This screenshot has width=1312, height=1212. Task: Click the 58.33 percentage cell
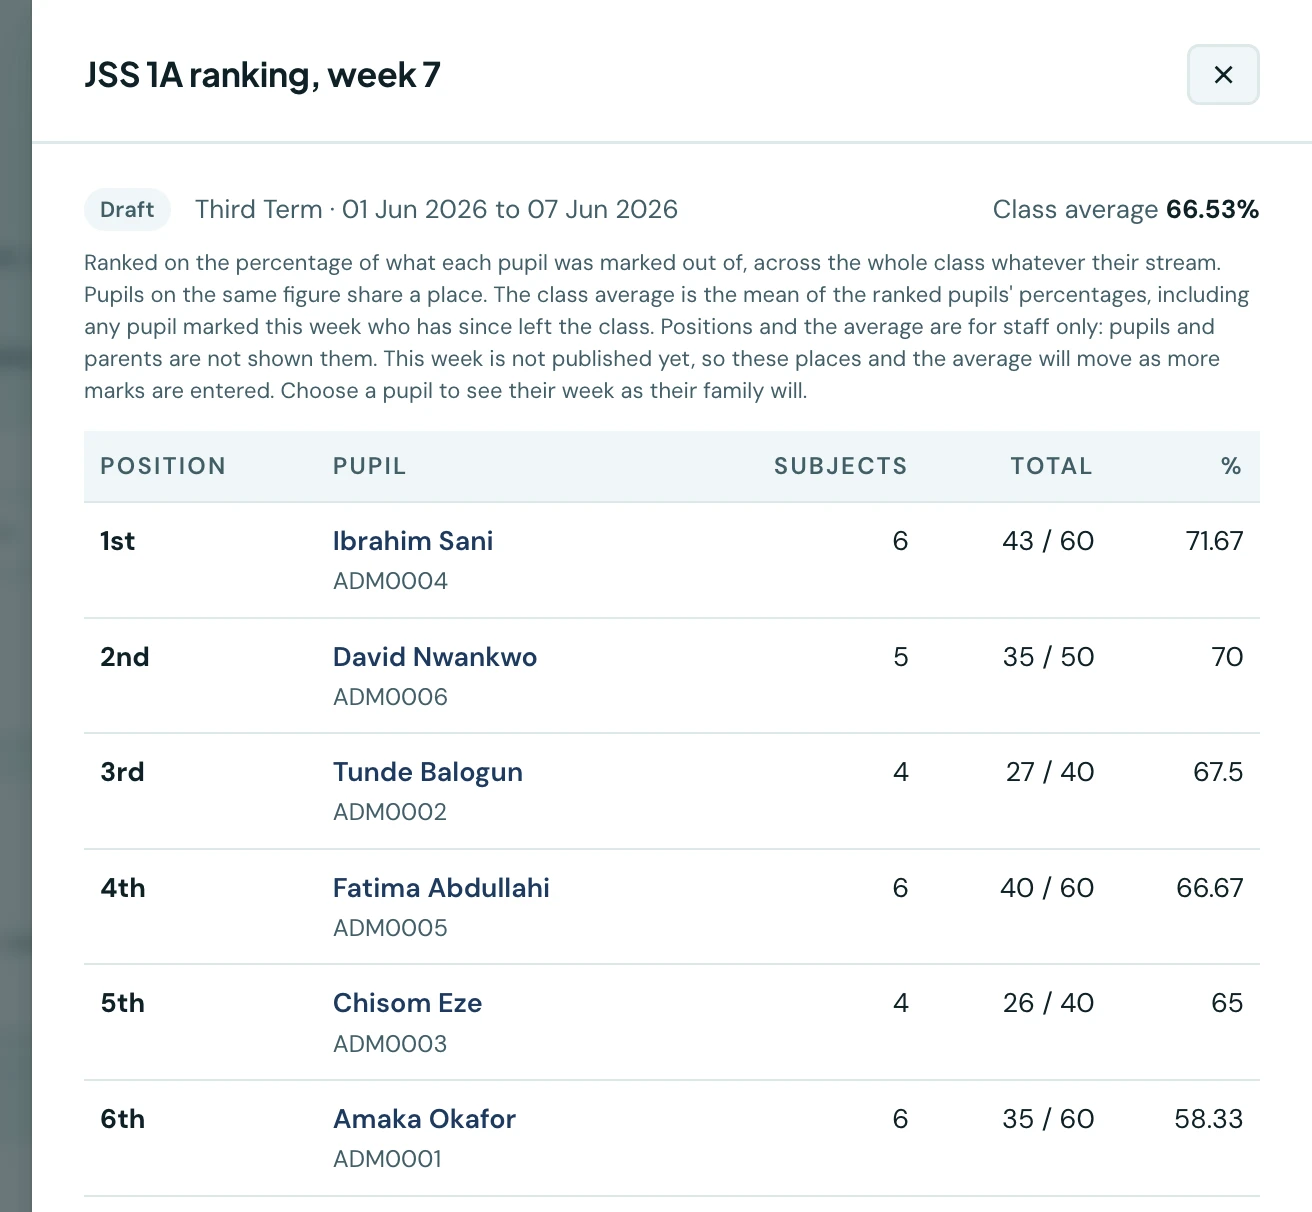[x=1208, y=1119]
